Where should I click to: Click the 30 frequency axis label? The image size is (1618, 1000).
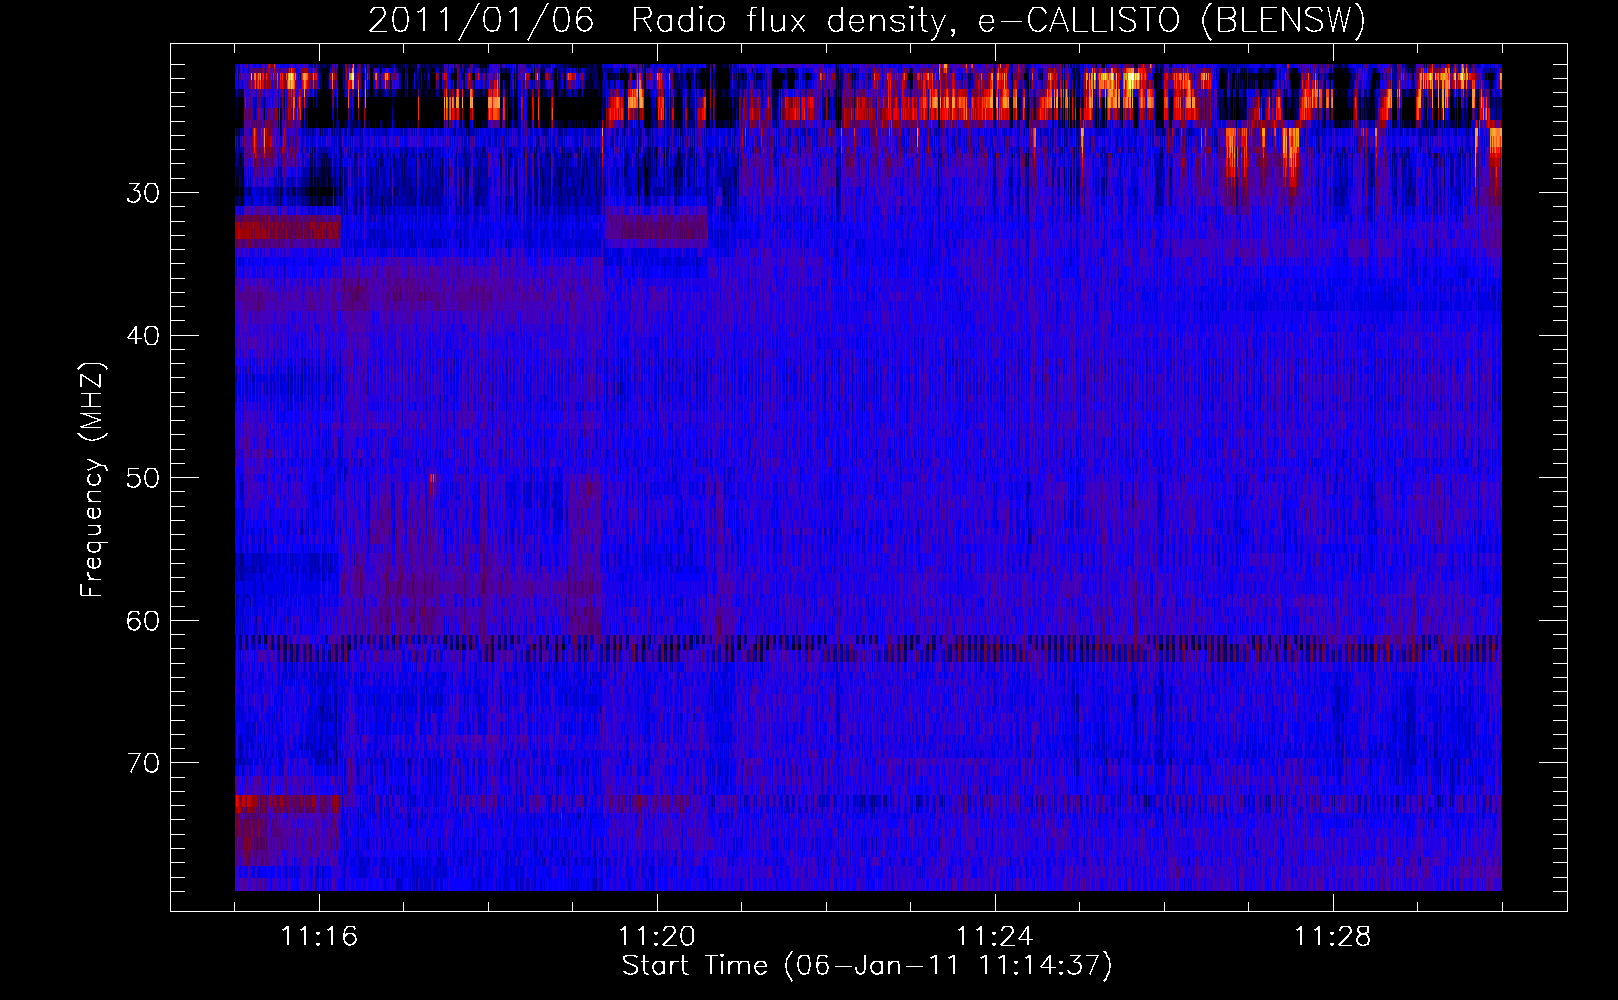tap(143, 193)
